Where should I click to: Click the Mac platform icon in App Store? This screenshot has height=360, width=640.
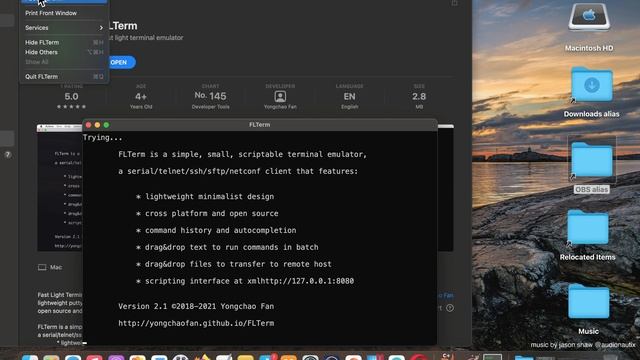click(x=42, y=267)
